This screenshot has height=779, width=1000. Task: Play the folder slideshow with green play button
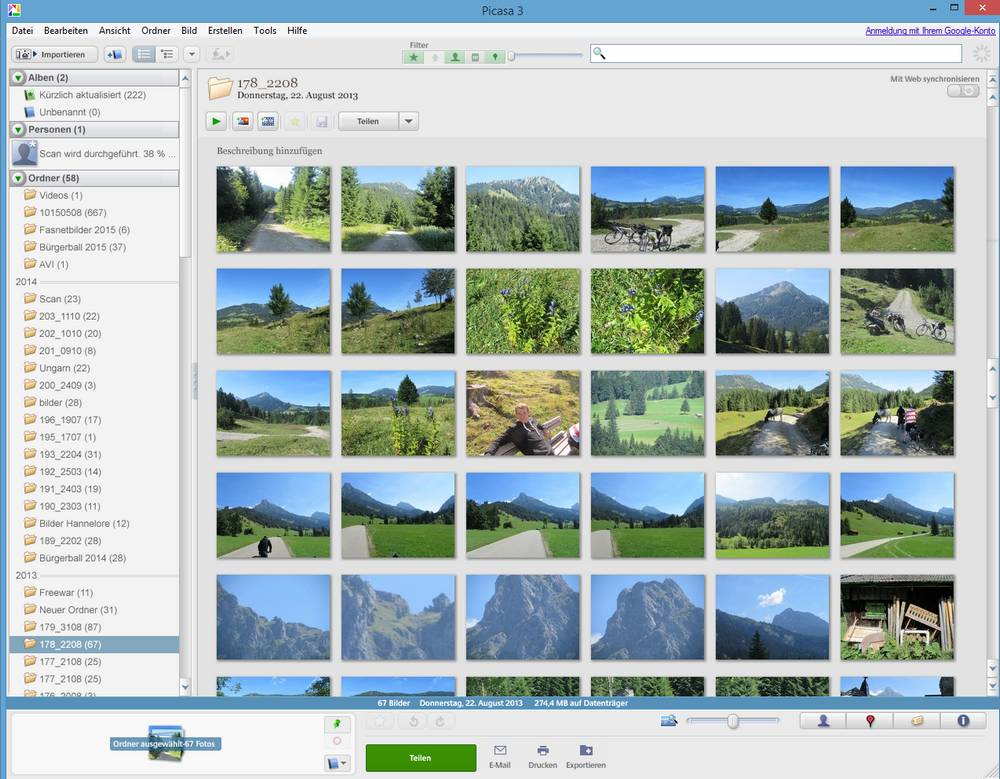coord(216,122)
